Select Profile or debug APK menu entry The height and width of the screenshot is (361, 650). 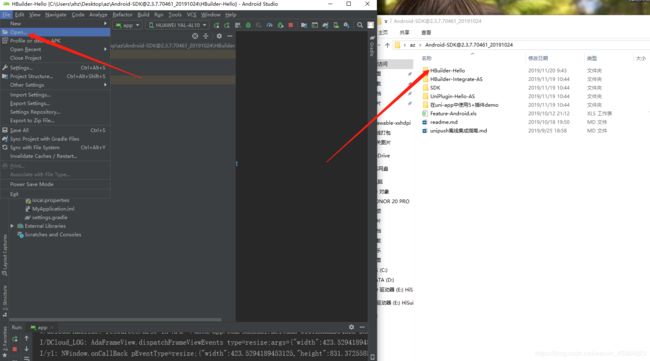(55, 41)
